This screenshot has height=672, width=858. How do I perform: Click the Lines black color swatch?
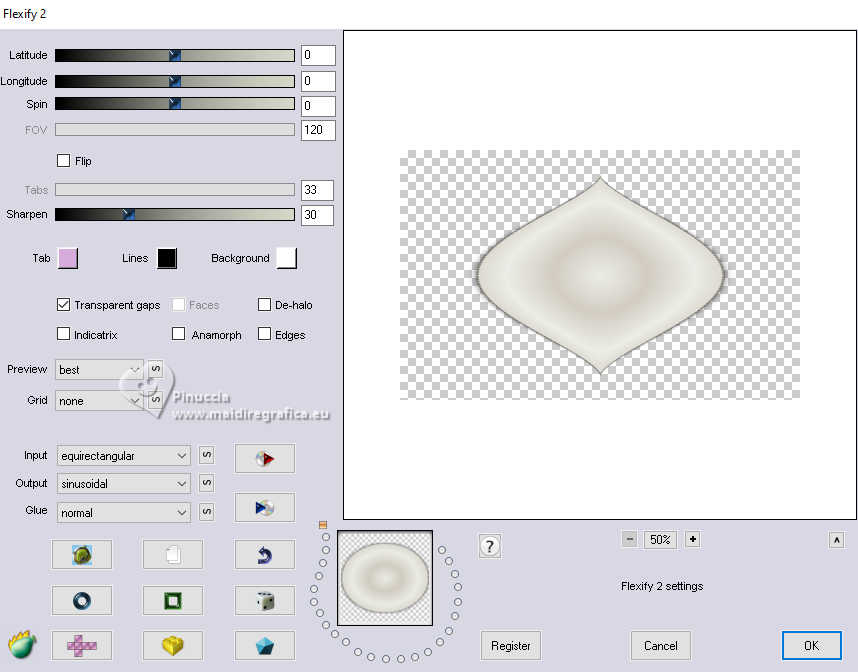point(167,258)
